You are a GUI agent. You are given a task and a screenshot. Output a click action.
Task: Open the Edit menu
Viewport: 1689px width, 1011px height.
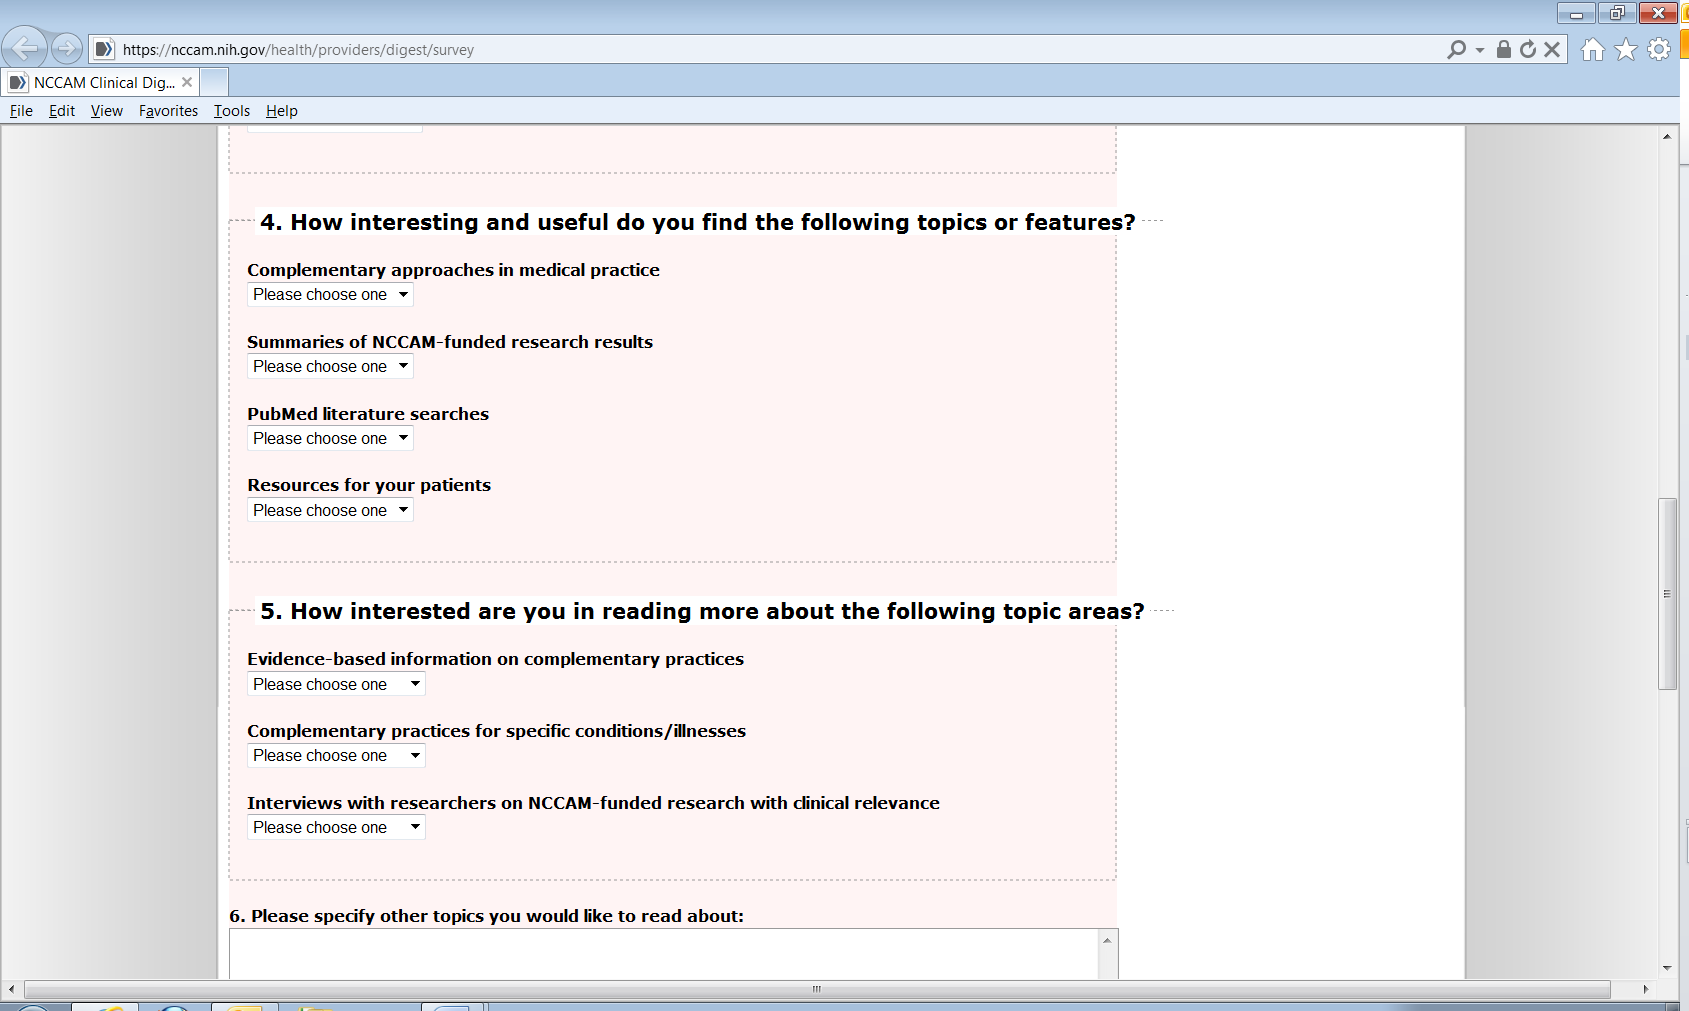tap(62, 111)
